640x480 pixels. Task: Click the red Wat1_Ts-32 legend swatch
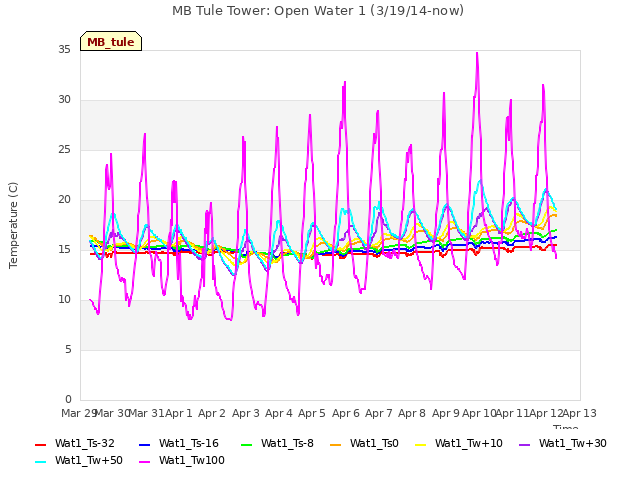[40, 444]
